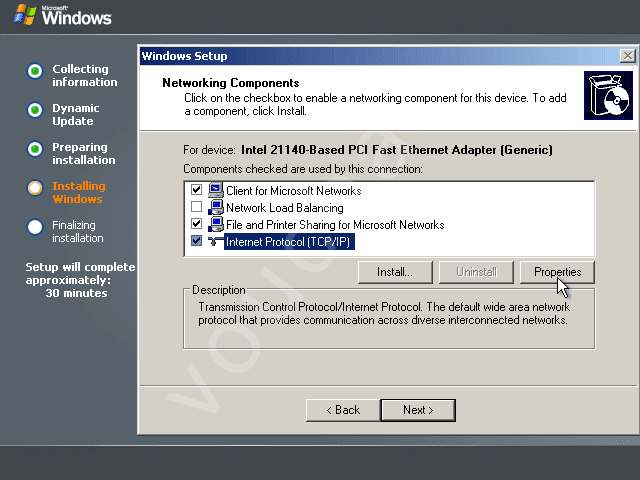Click the TCP/IP description text
This screenshot has width=640, height=480.
[384, 313]
